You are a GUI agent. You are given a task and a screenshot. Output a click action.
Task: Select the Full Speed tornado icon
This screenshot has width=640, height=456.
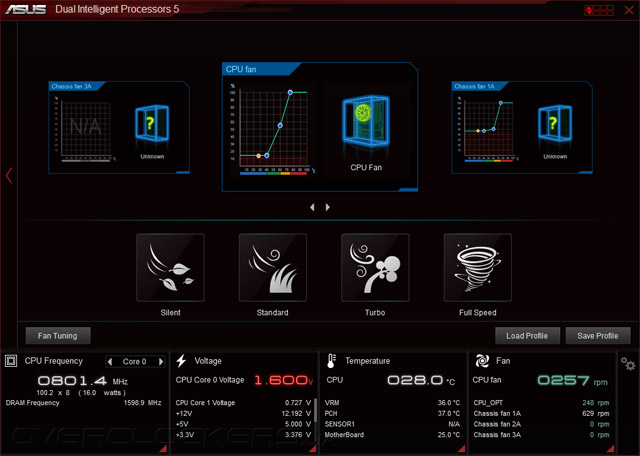pos(478,267)
